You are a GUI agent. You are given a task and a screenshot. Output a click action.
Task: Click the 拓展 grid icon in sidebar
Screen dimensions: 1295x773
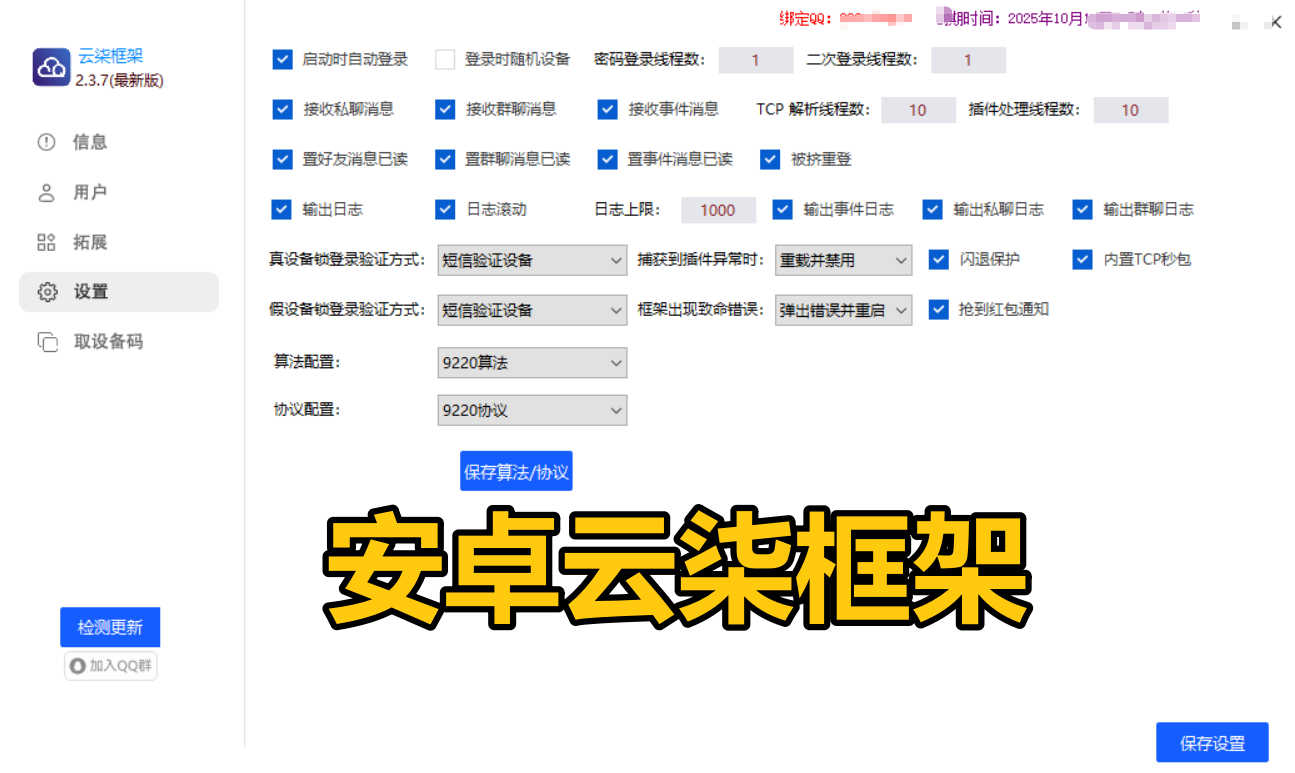46,242
